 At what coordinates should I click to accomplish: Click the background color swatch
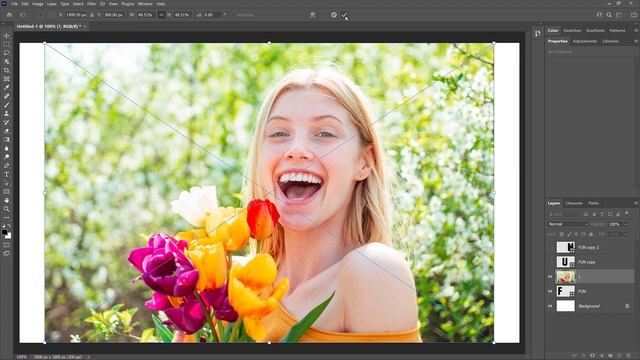coord(9,236)
